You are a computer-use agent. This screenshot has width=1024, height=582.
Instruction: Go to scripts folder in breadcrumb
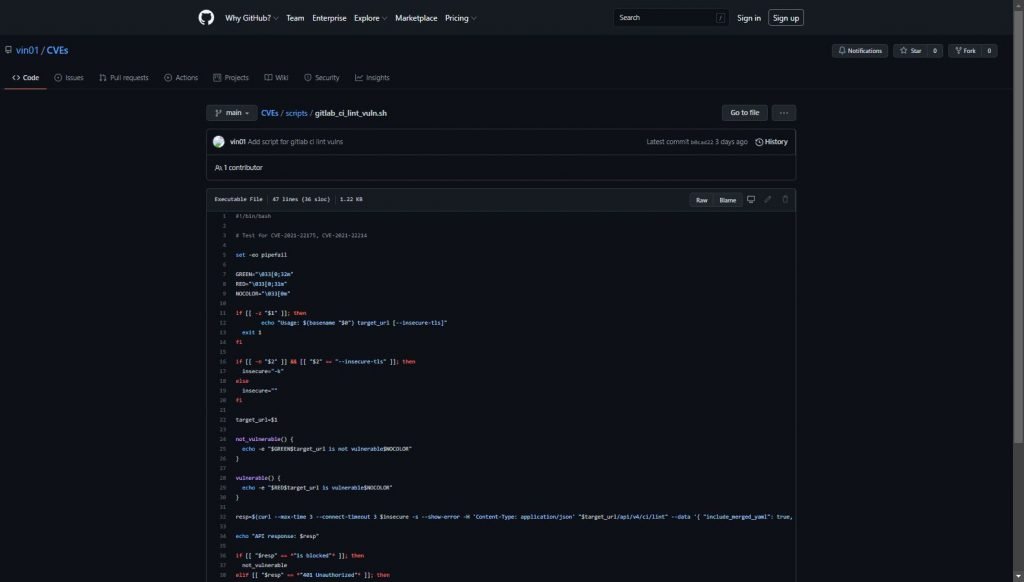click(x=296, y=113)
